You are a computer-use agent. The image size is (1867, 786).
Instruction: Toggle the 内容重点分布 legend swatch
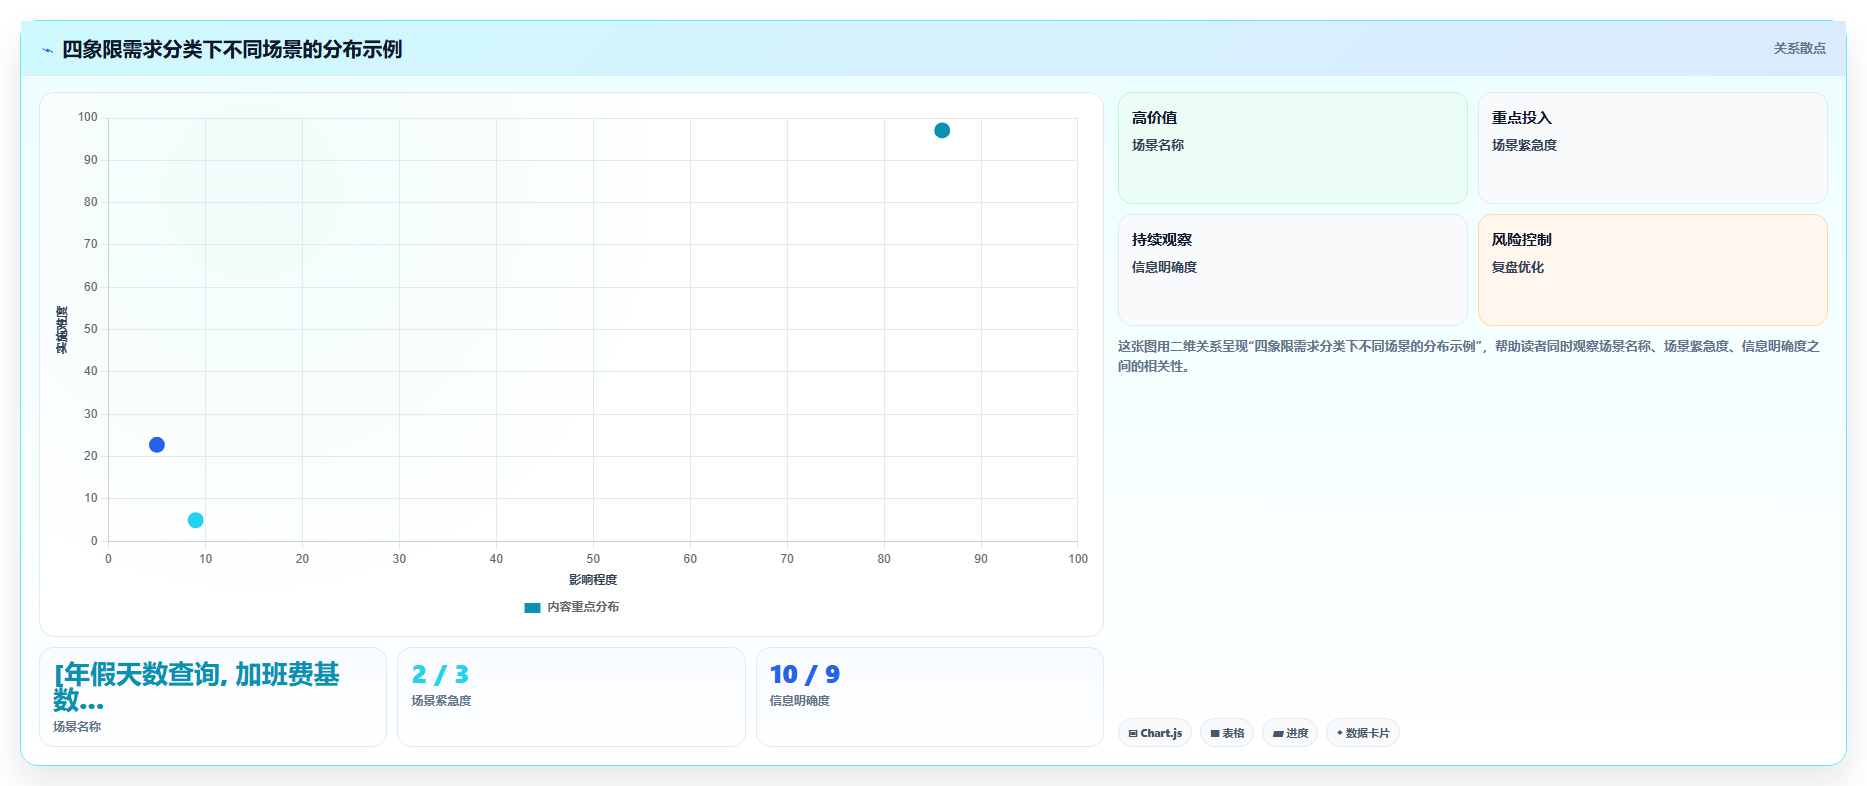pos(532,607)
